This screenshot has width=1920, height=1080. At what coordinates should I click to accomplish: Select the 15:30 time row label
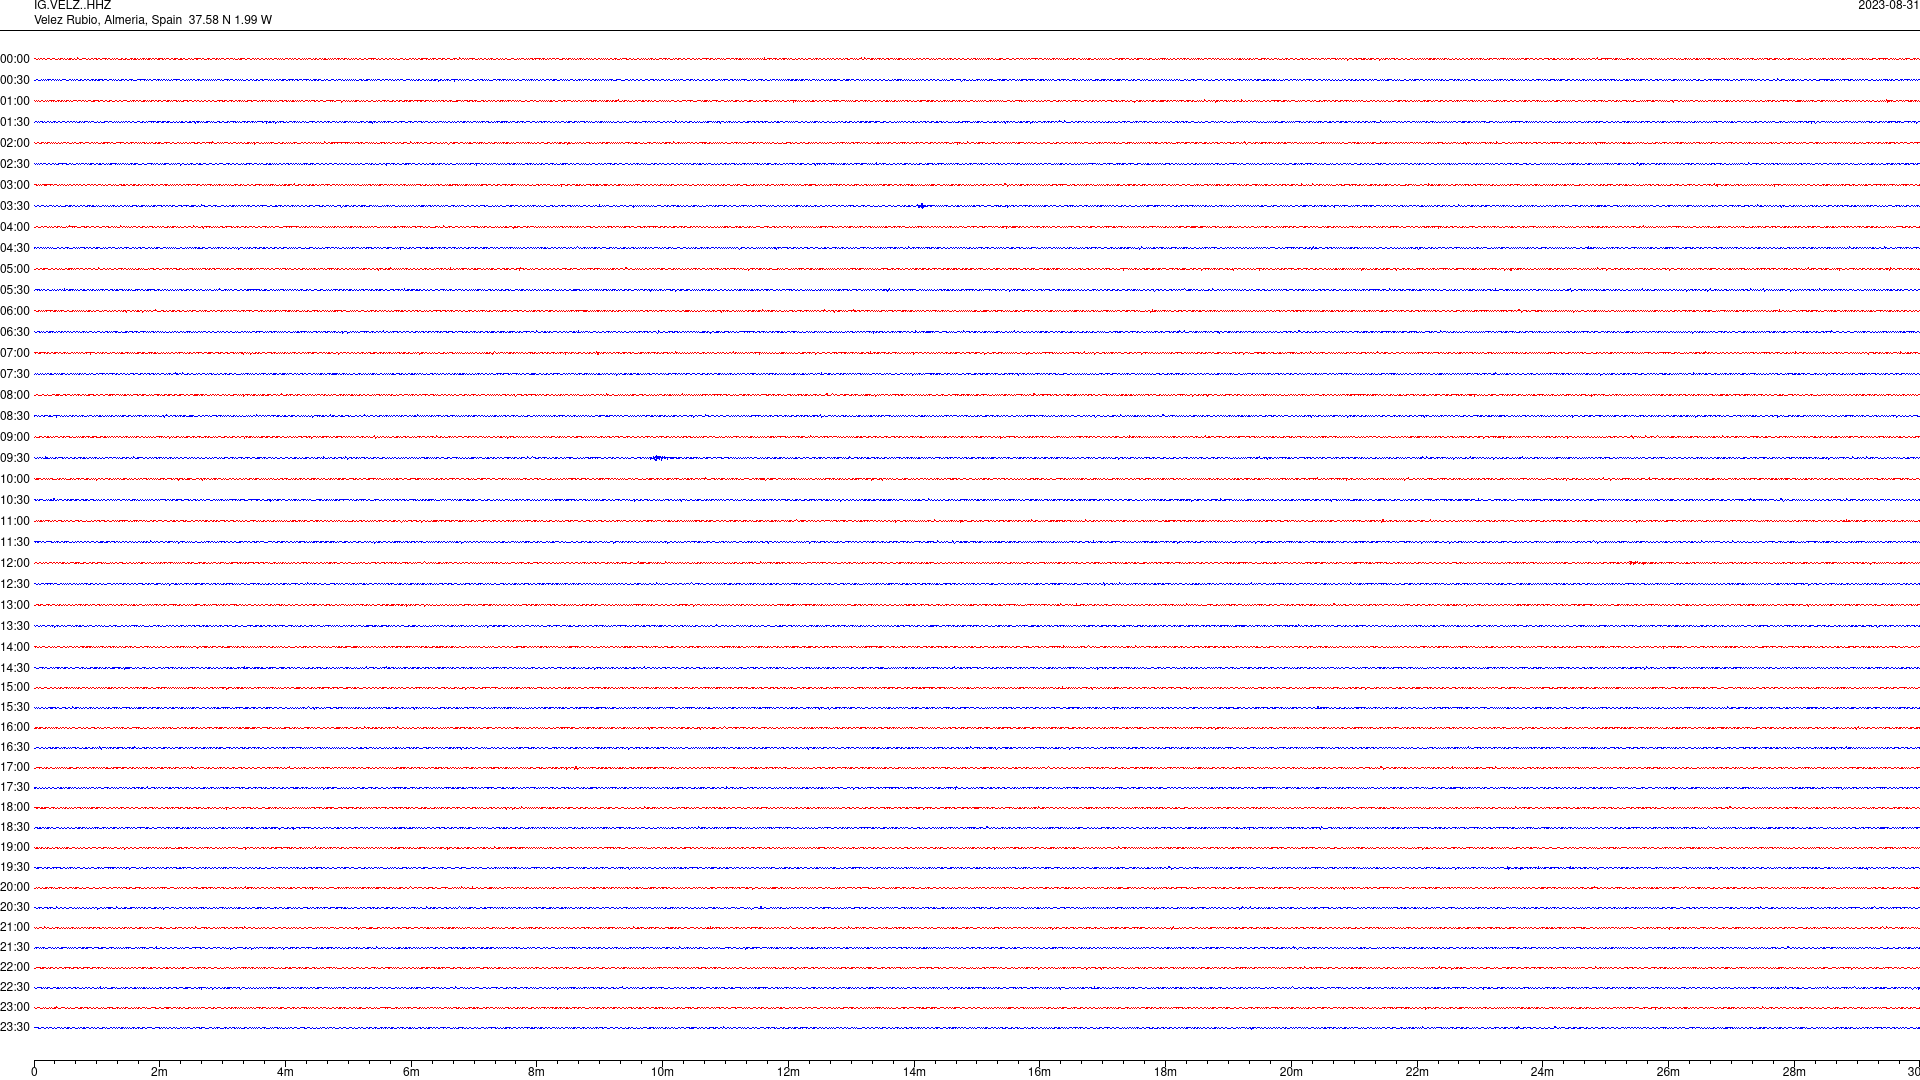[x=15, y=707]
